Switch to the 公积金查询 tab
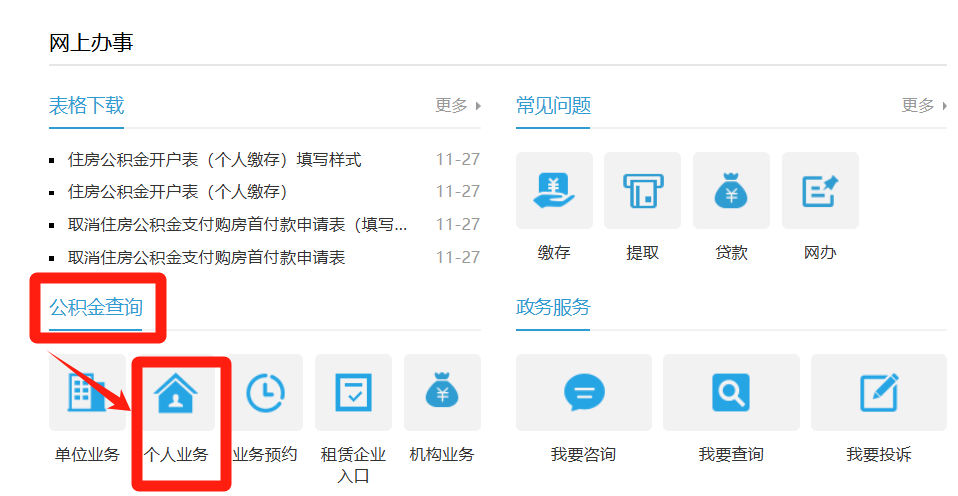Viewport: 958px width, 496px height. [x=96, y=307]
